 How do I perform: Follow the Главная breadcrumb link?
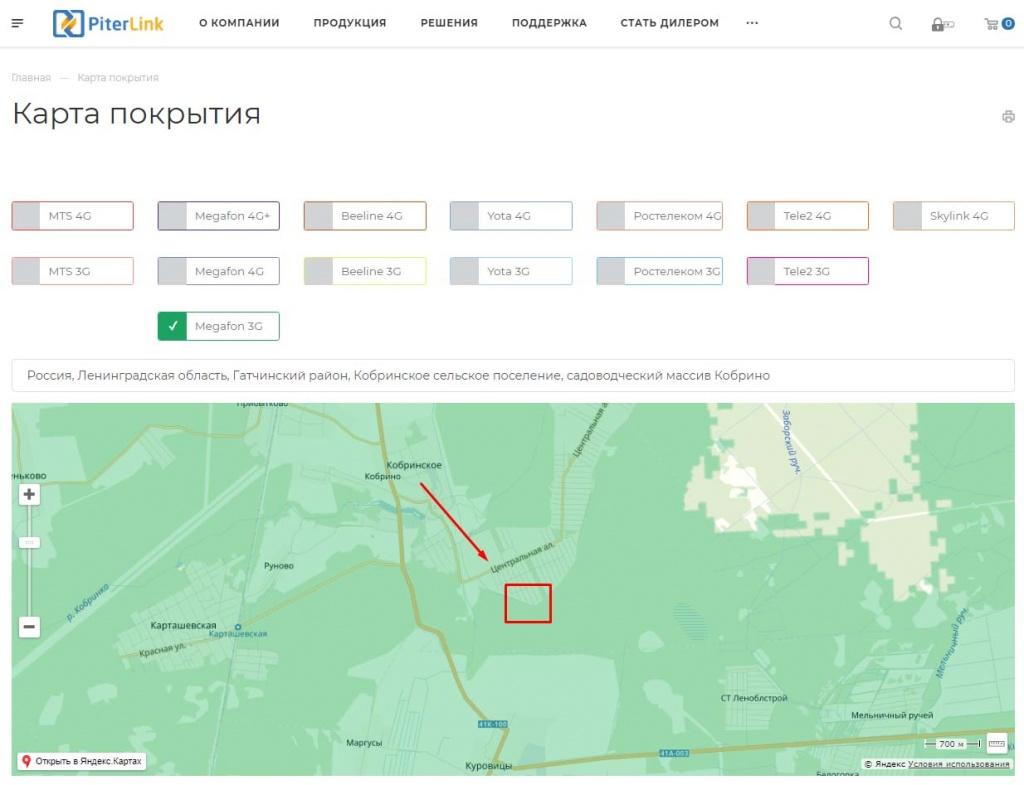tap(31, 78)
